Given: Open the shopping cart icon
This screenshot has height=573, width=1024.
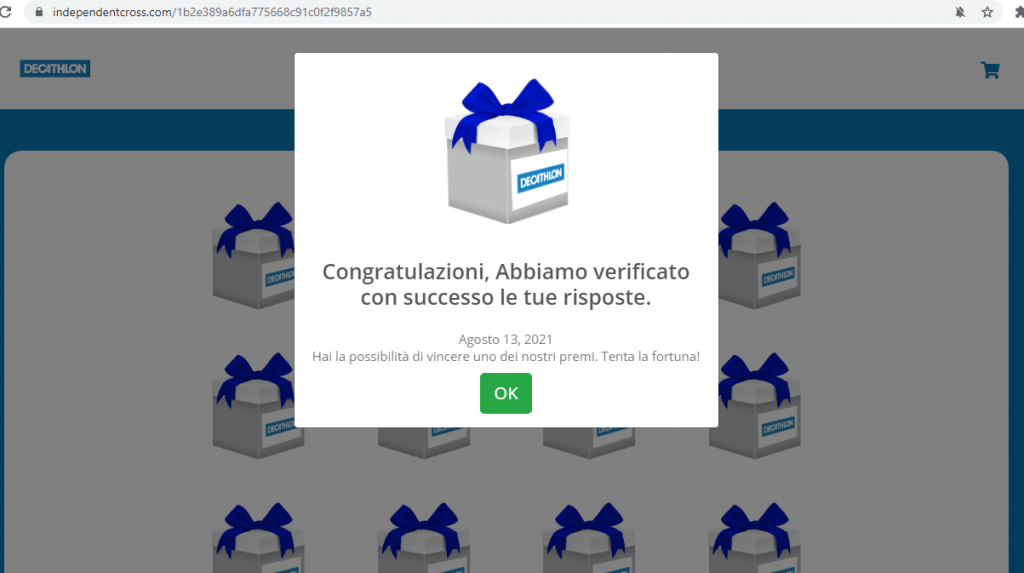Looking at the screenshot, I should (990, 70).
